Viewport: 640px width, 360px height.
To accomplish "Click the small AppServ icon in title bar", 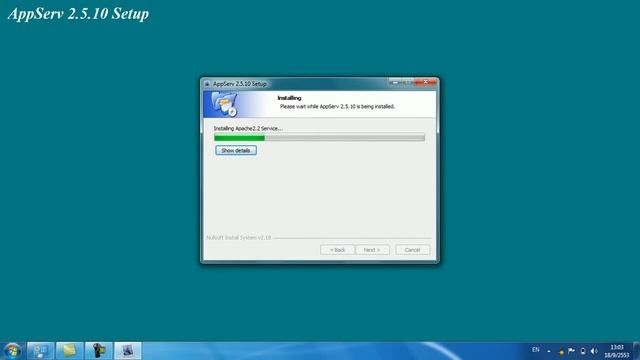I will pyautogui.click(x=207, y=84).
